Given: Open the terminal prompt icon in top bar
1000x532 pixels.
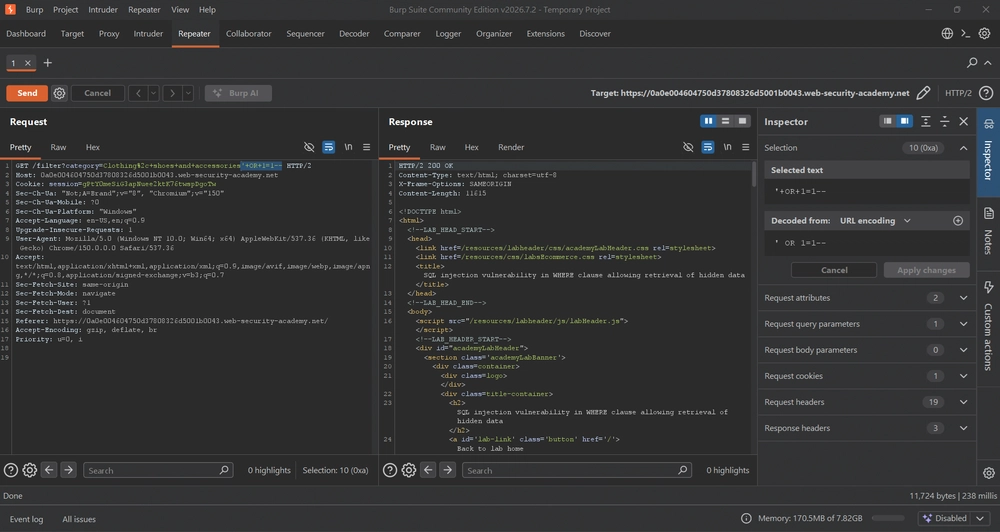Looking at the screenshot, I should point(966,34).
